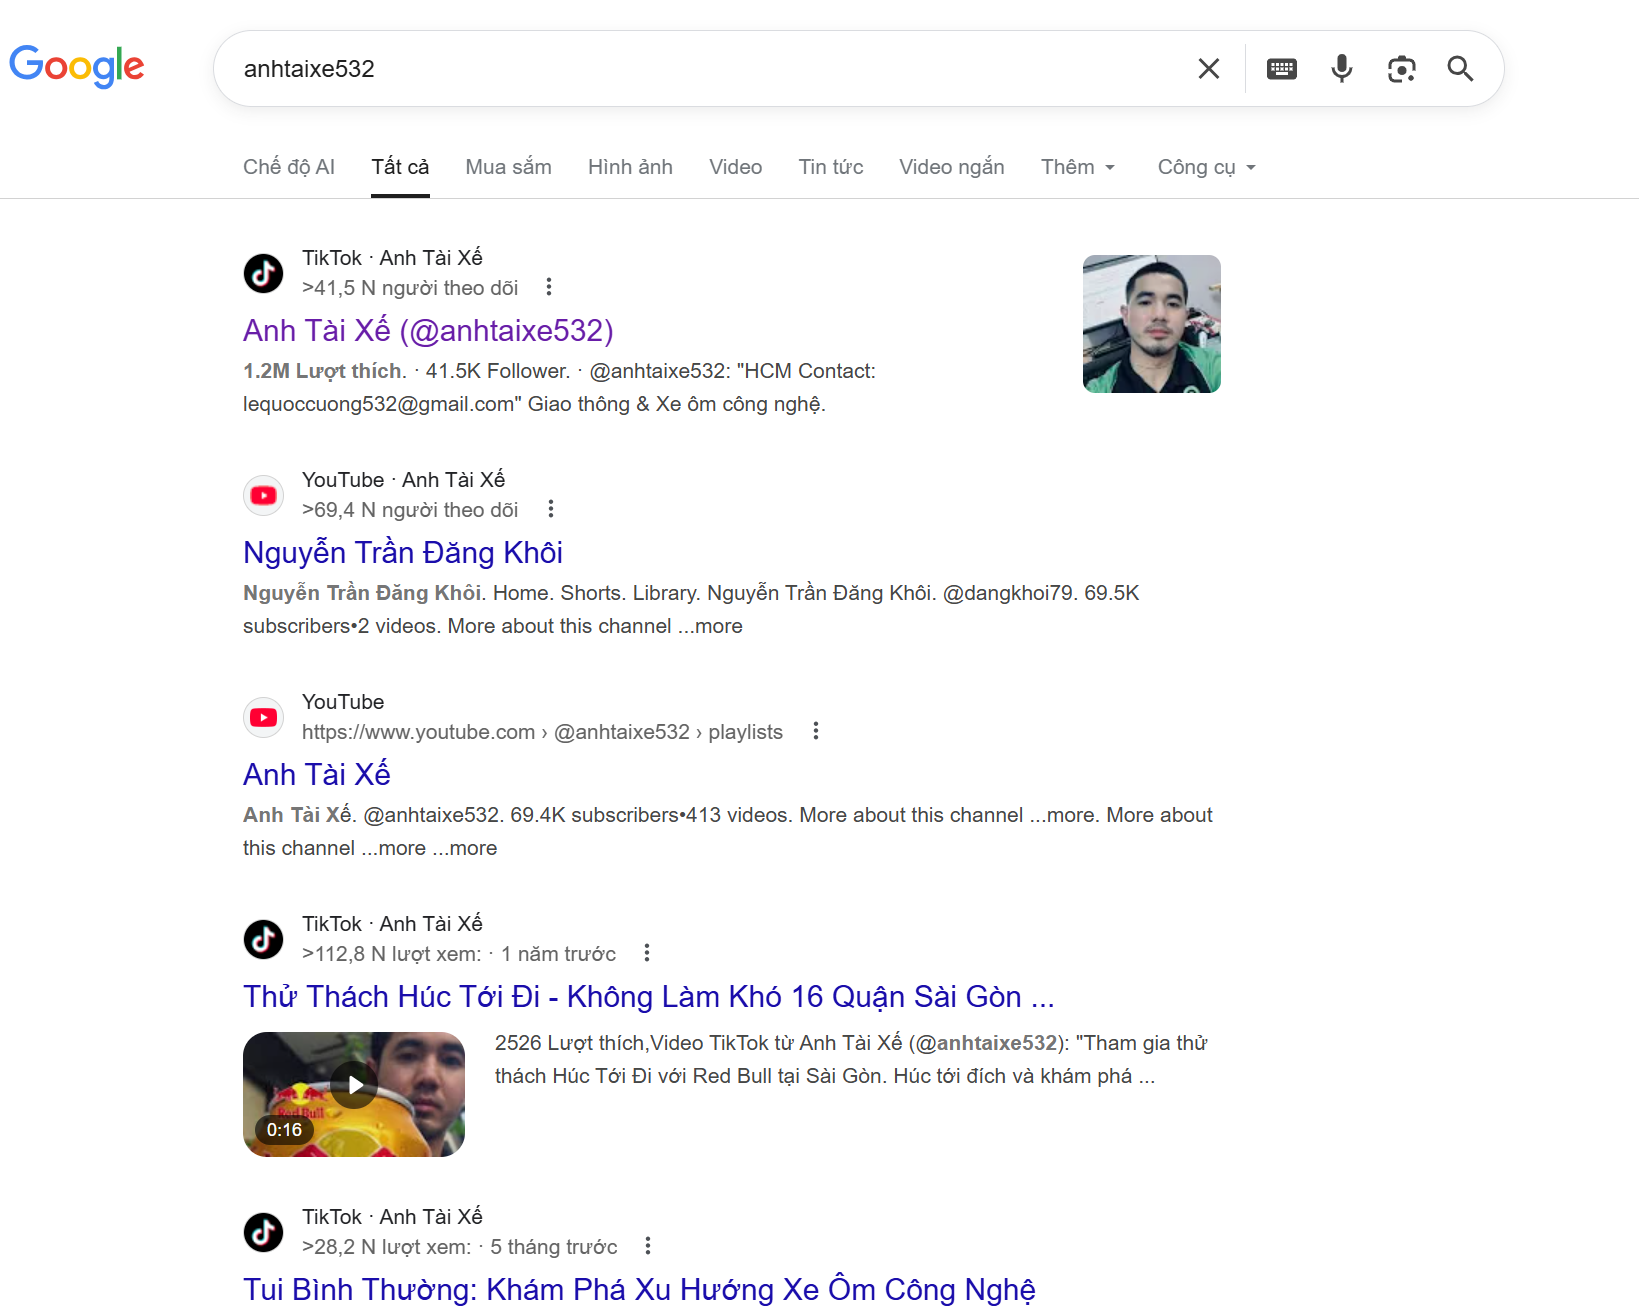The height and width of the screenshot is (1307, 1639).
Task: Focus the search field containing anhtaixe532
Action: click(710, 69)
